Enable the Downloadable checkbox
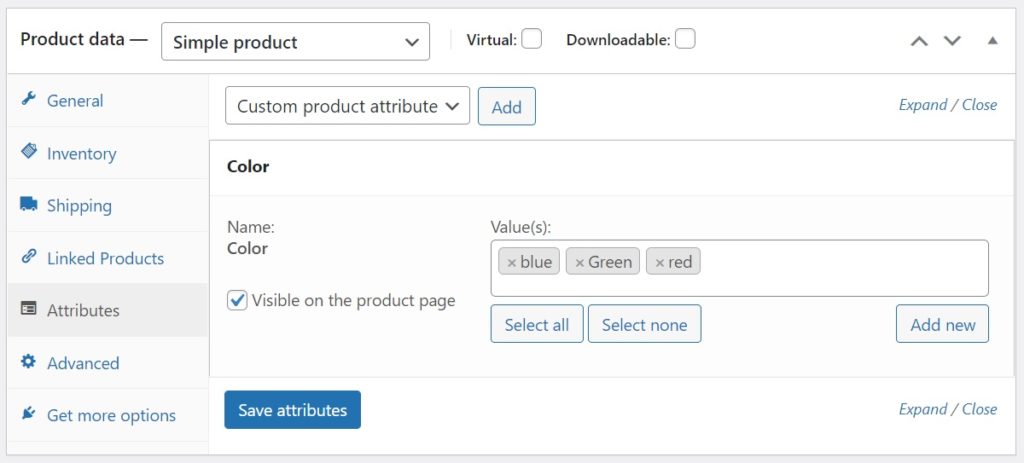Image resolution: width=1024 pixels, height=463 pixels. click(684, 39)
